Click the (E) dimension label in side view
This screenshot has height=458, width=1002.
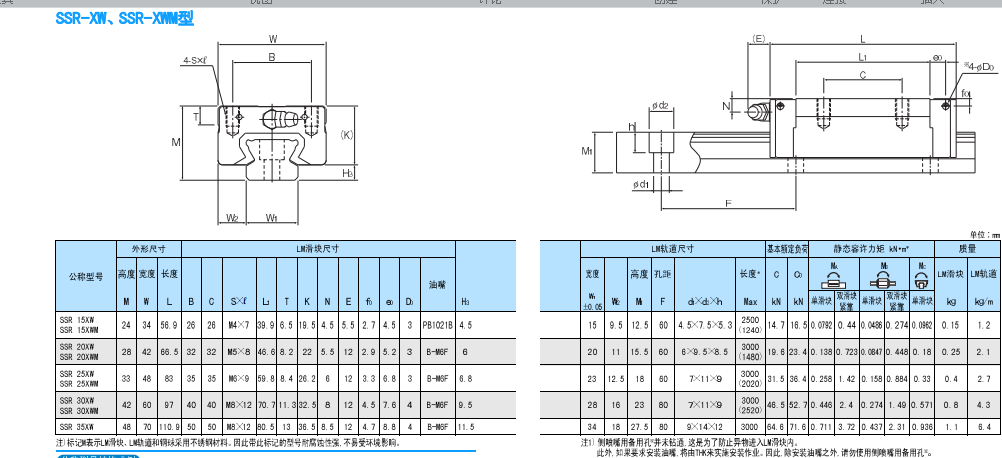coord(759,39)
